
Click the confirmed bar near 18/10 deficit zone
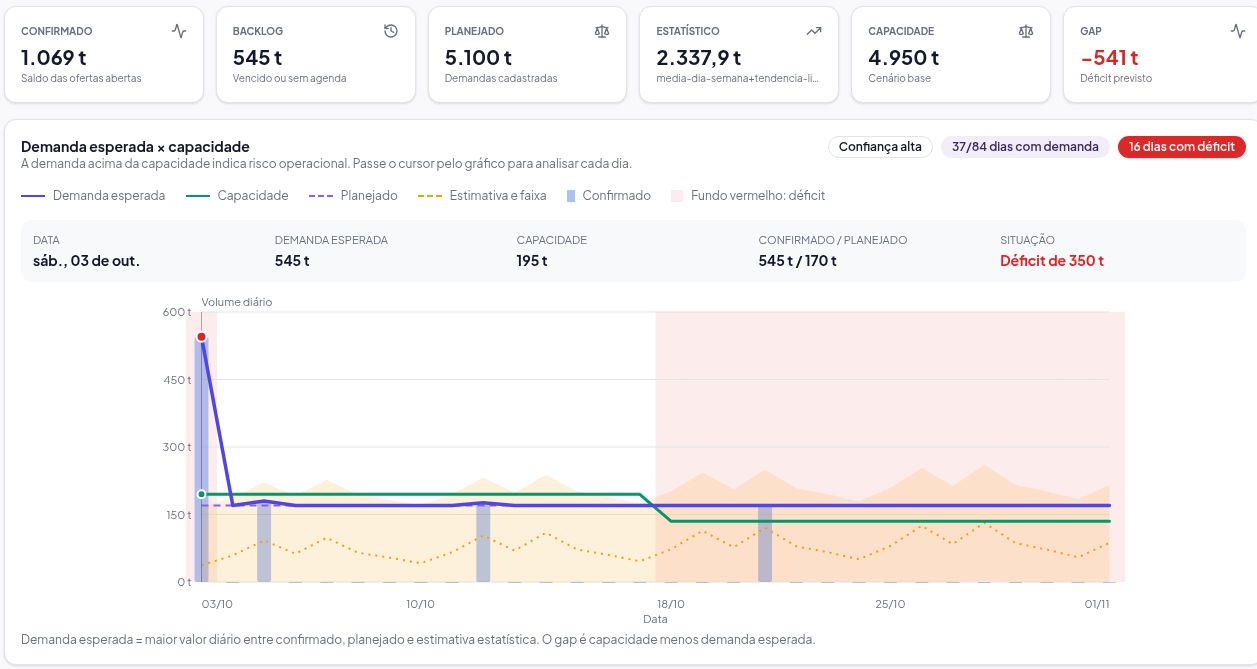tap(765, 543)
